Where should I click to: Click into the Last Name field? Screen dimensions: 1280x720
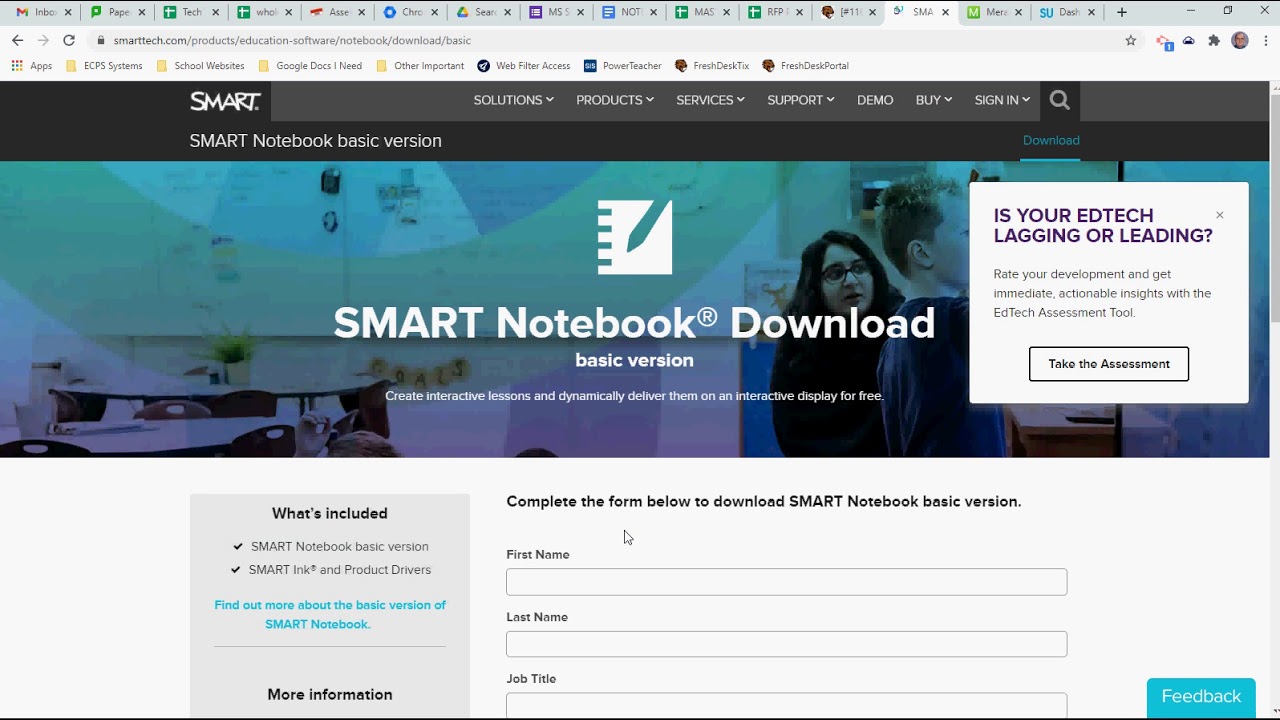786,644
